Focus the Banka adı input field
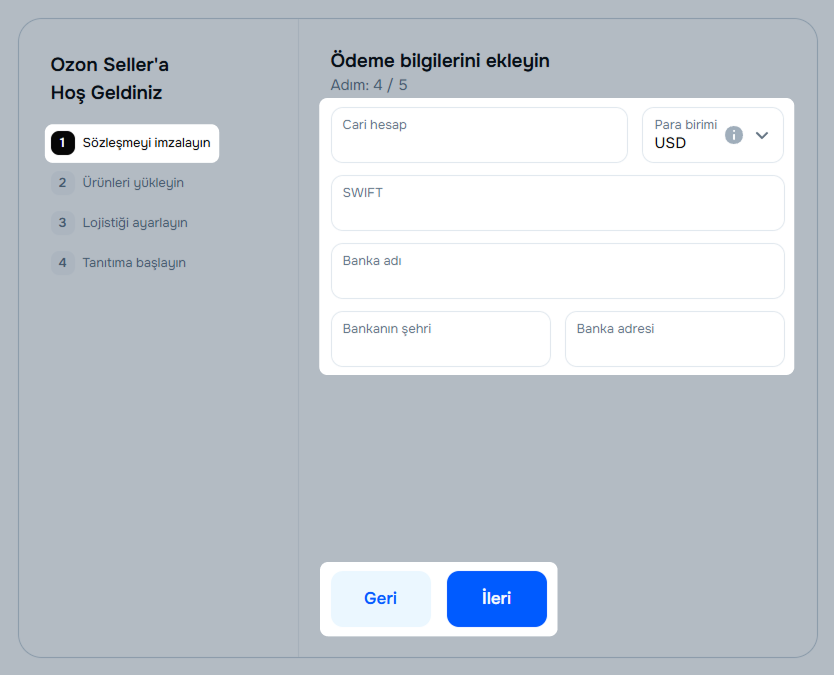The width and height of the screenshot is (834, 675). [557, 271]
